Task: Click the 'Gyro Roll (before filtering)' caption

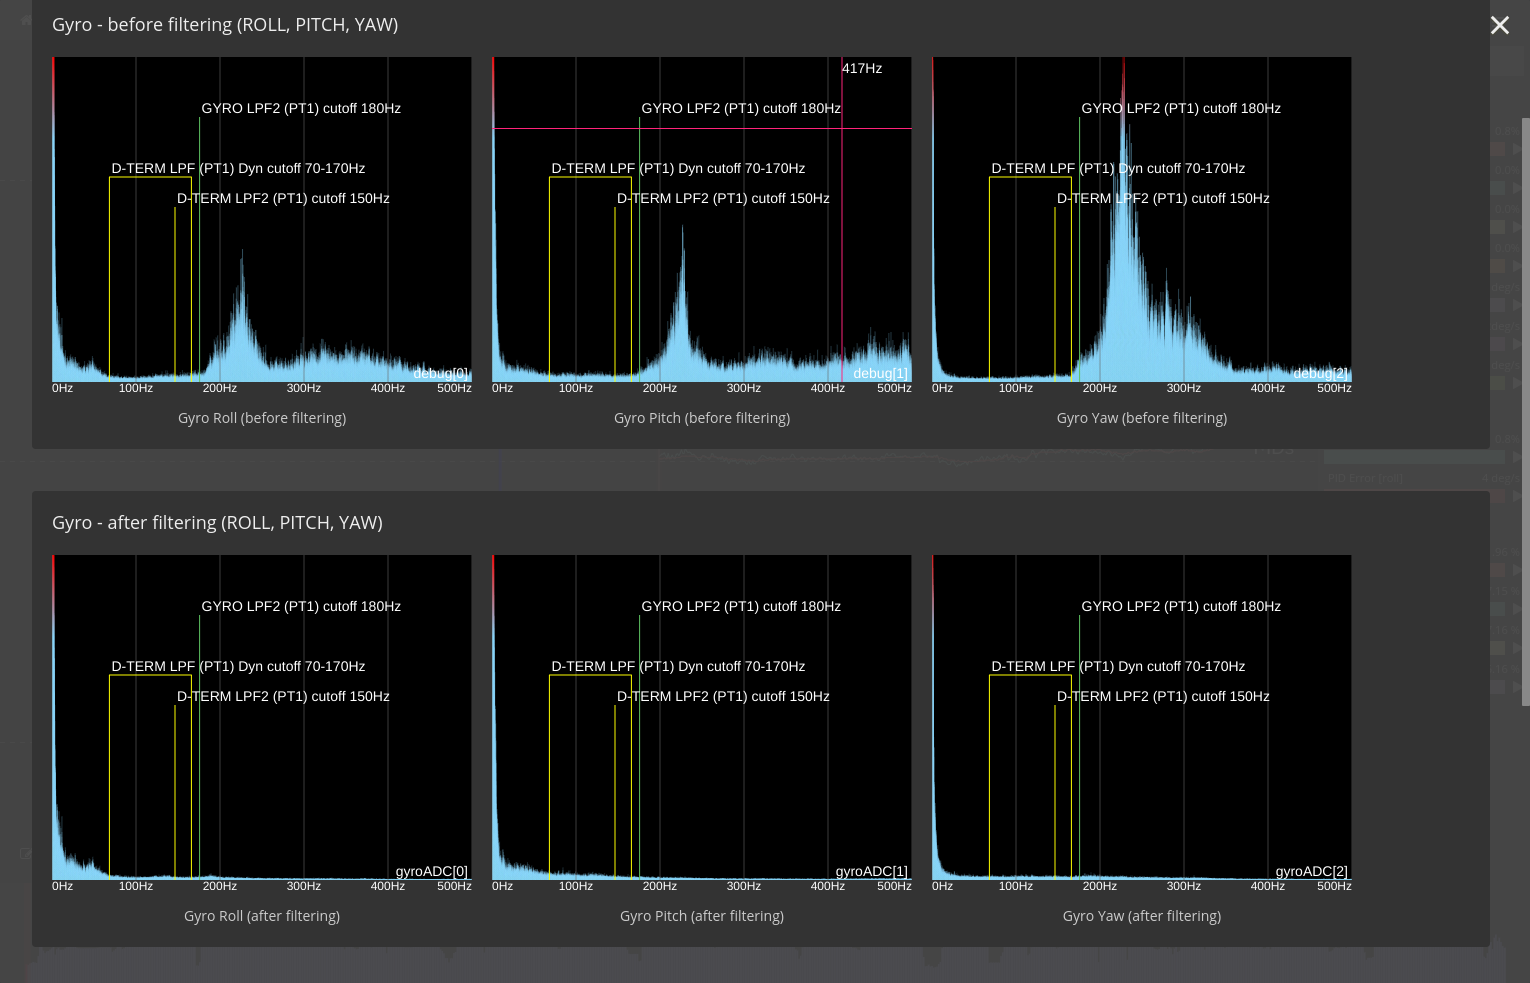Action: click(x=262, y=418)
